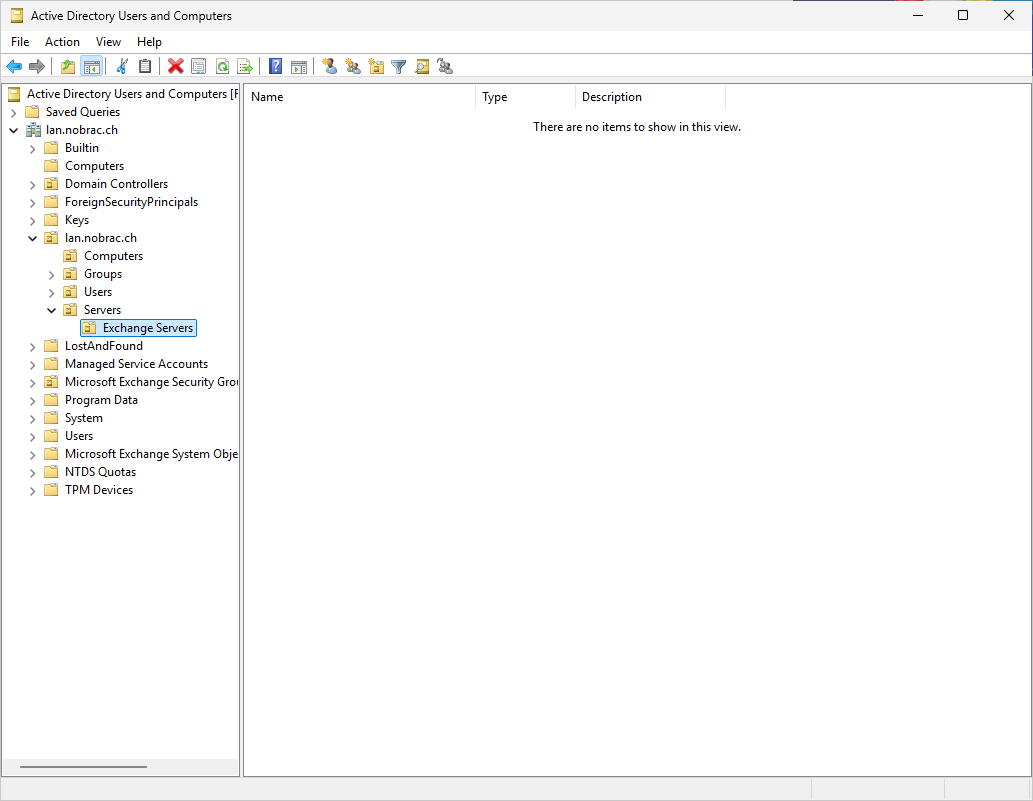Expand the ForeignSecurityPrincipals node

tap(32, 202)
